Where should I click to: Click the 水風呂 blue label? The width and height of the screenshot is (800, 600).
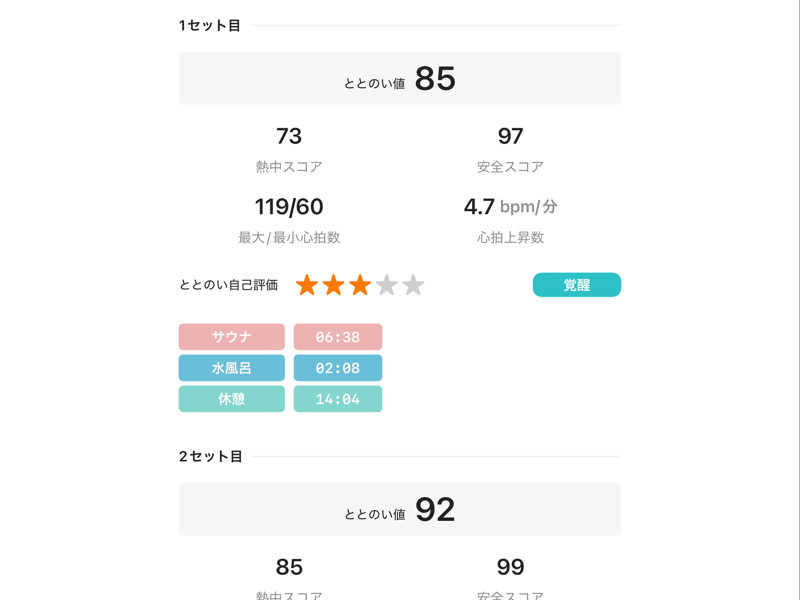click(231, 368)
